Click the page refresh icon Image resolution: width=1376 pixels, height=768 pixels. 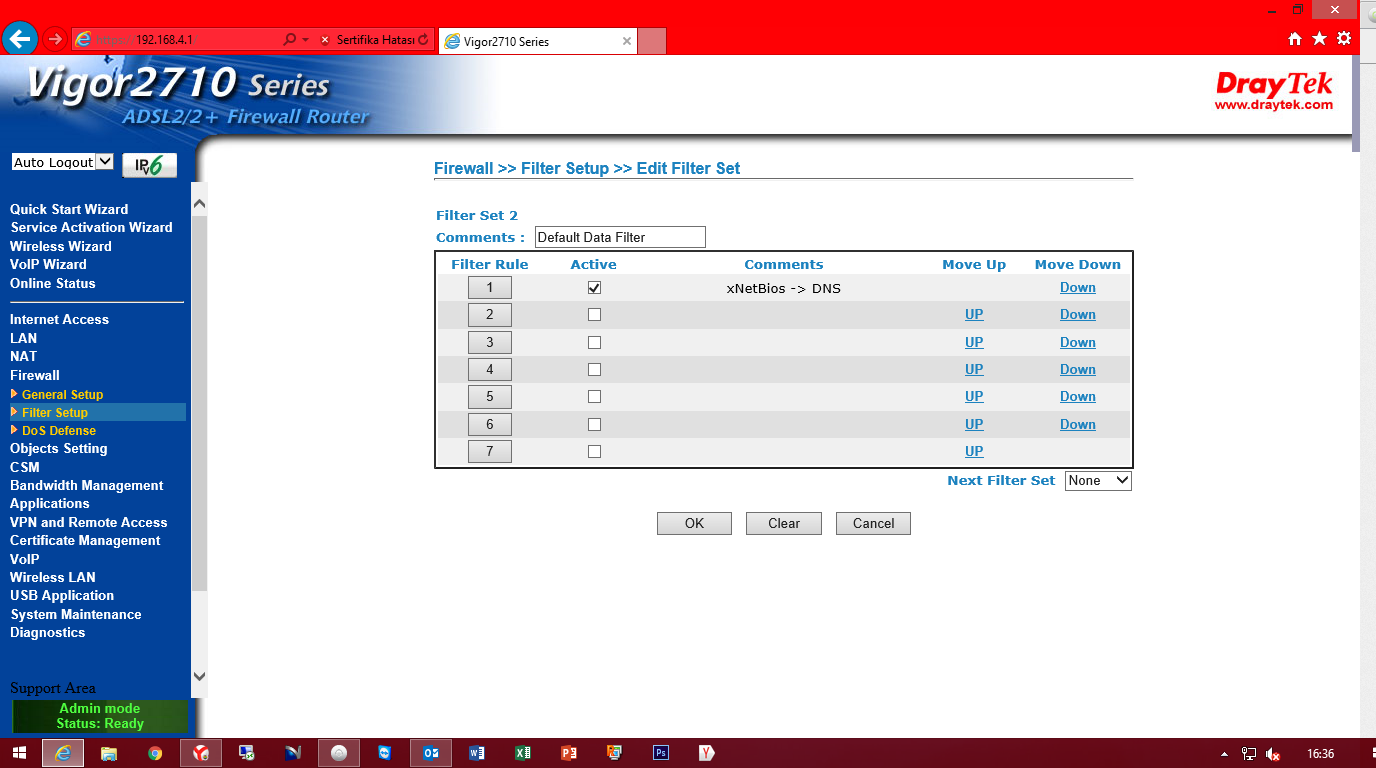tap(424, 40)
